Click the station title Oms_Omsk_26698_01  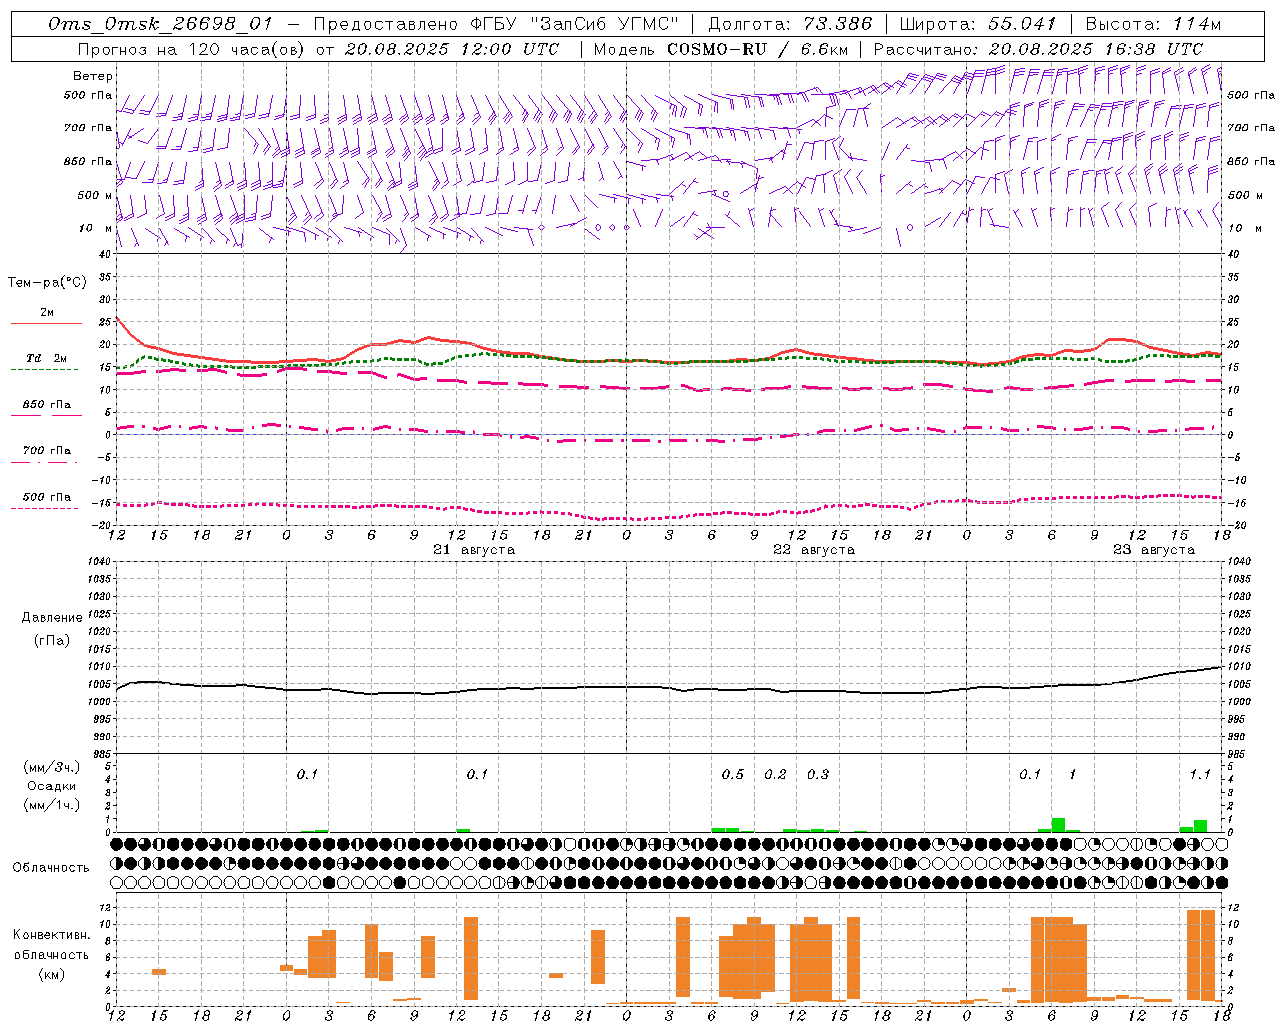160,24
